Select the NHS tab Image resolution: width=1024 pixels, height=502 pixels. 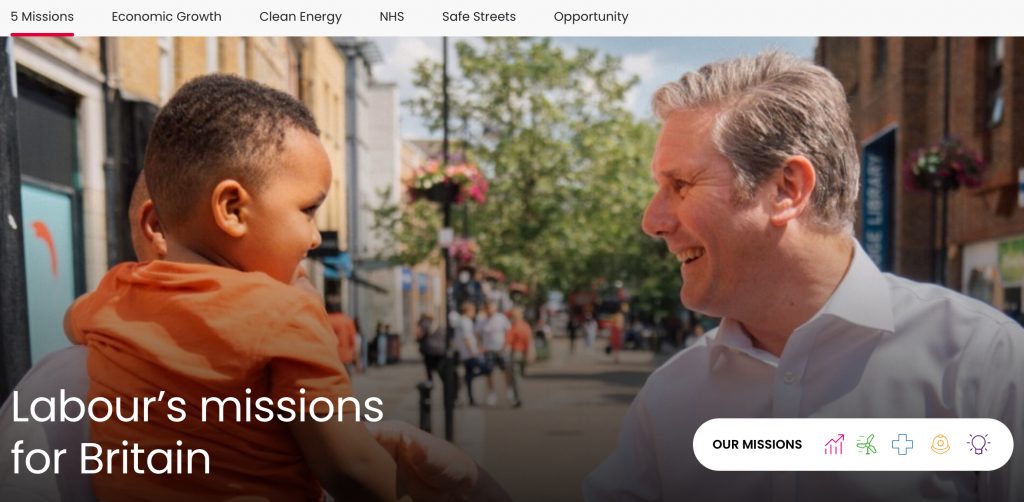point(392,17)
